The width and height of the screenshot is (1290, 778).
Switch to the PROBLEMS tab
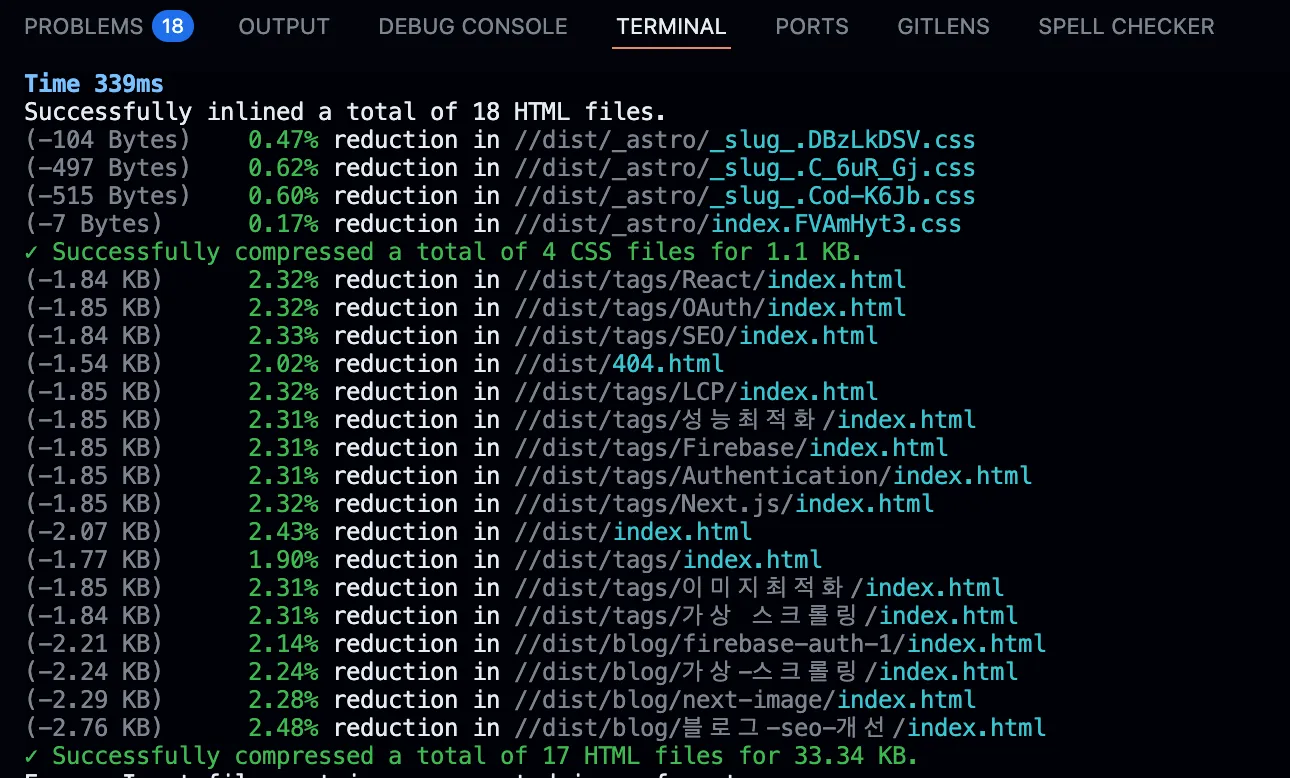83,27
